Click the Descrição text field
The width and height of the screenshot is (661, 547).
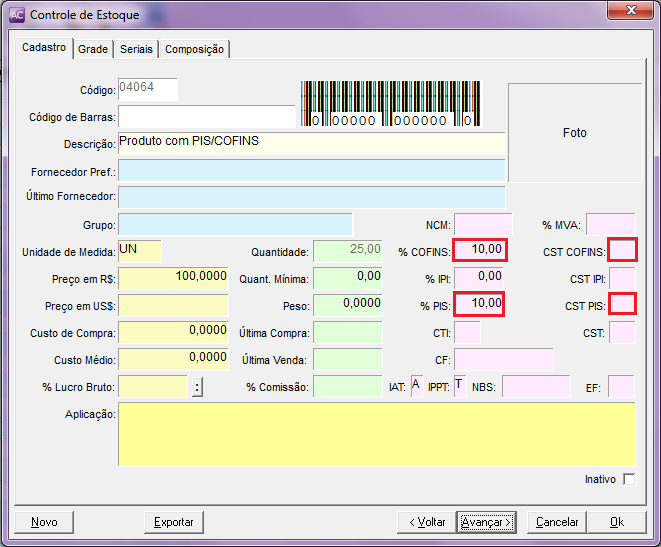311,143
